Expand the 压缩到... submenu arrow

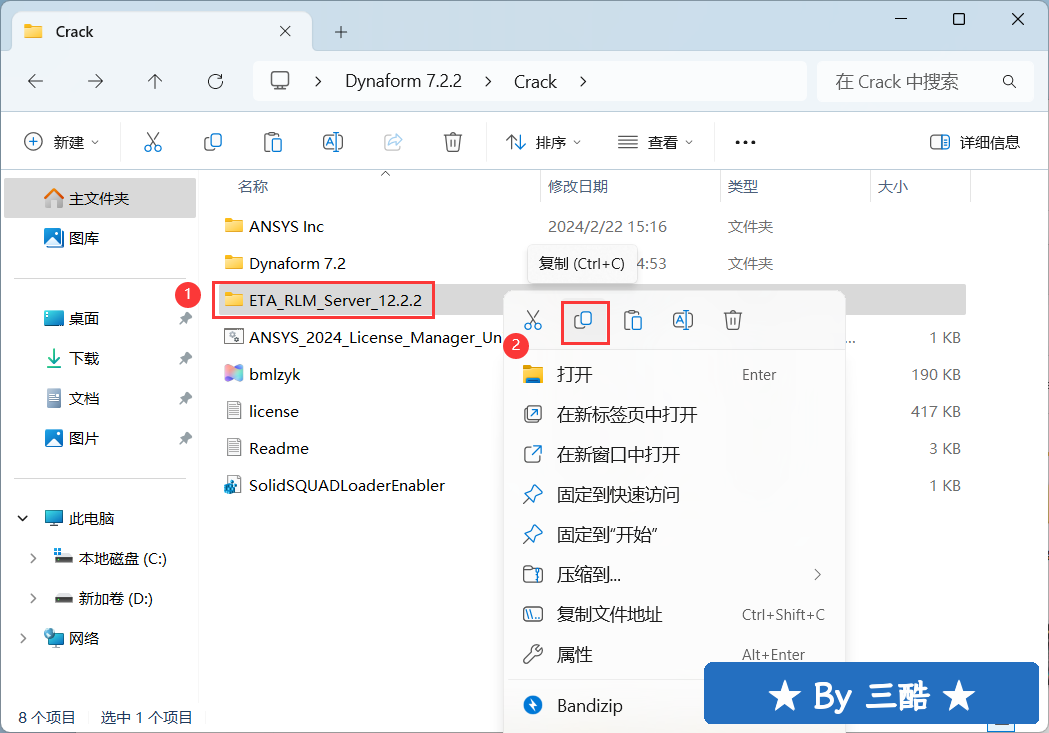click(817, 574)
